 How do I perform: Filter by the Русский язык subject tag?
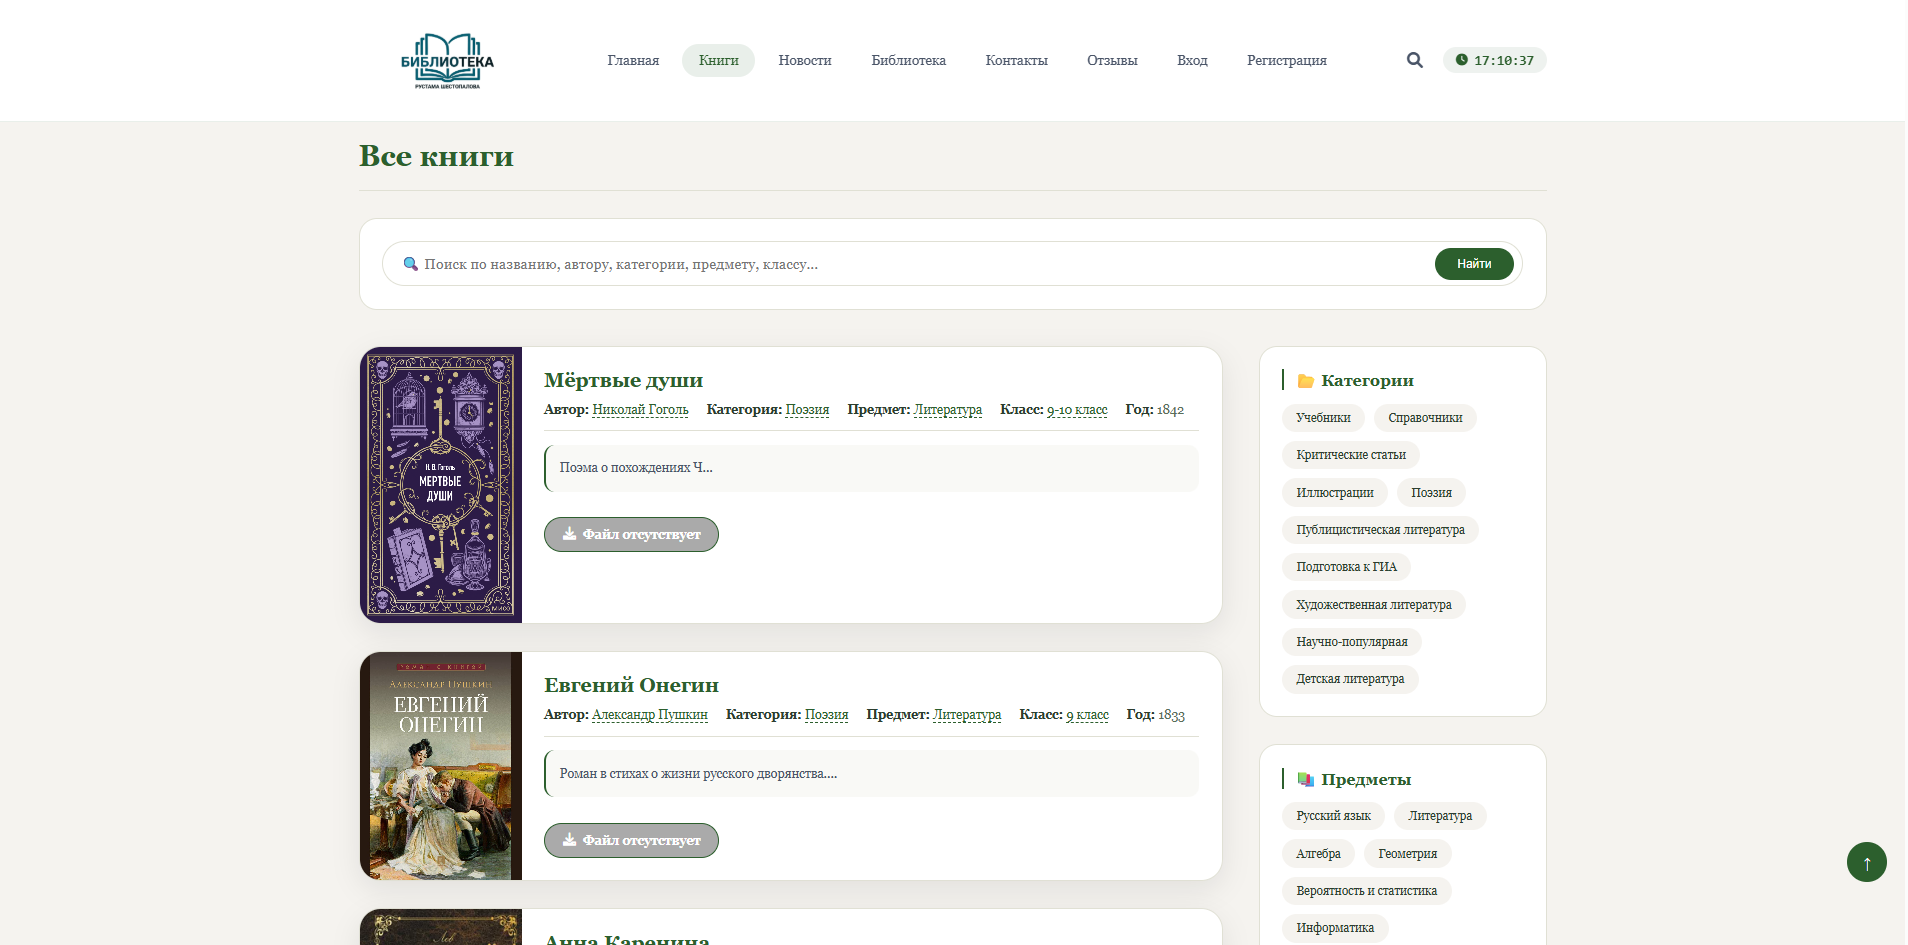point(1333,816)
